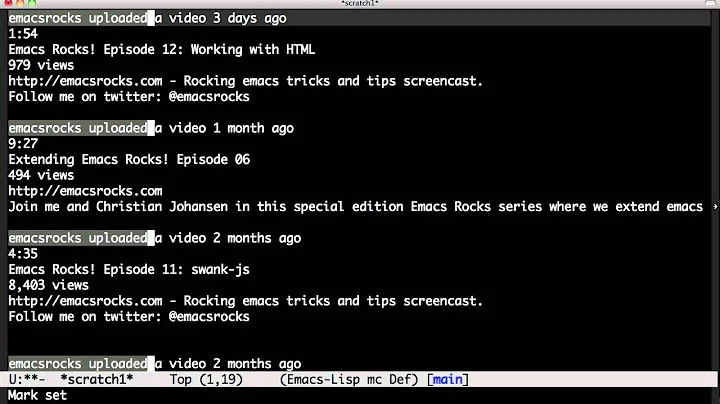Click the title "Emacs Rocks! Episode 11: swank-js"
This screenshot has width=720, height=404.
coord(129,269)
